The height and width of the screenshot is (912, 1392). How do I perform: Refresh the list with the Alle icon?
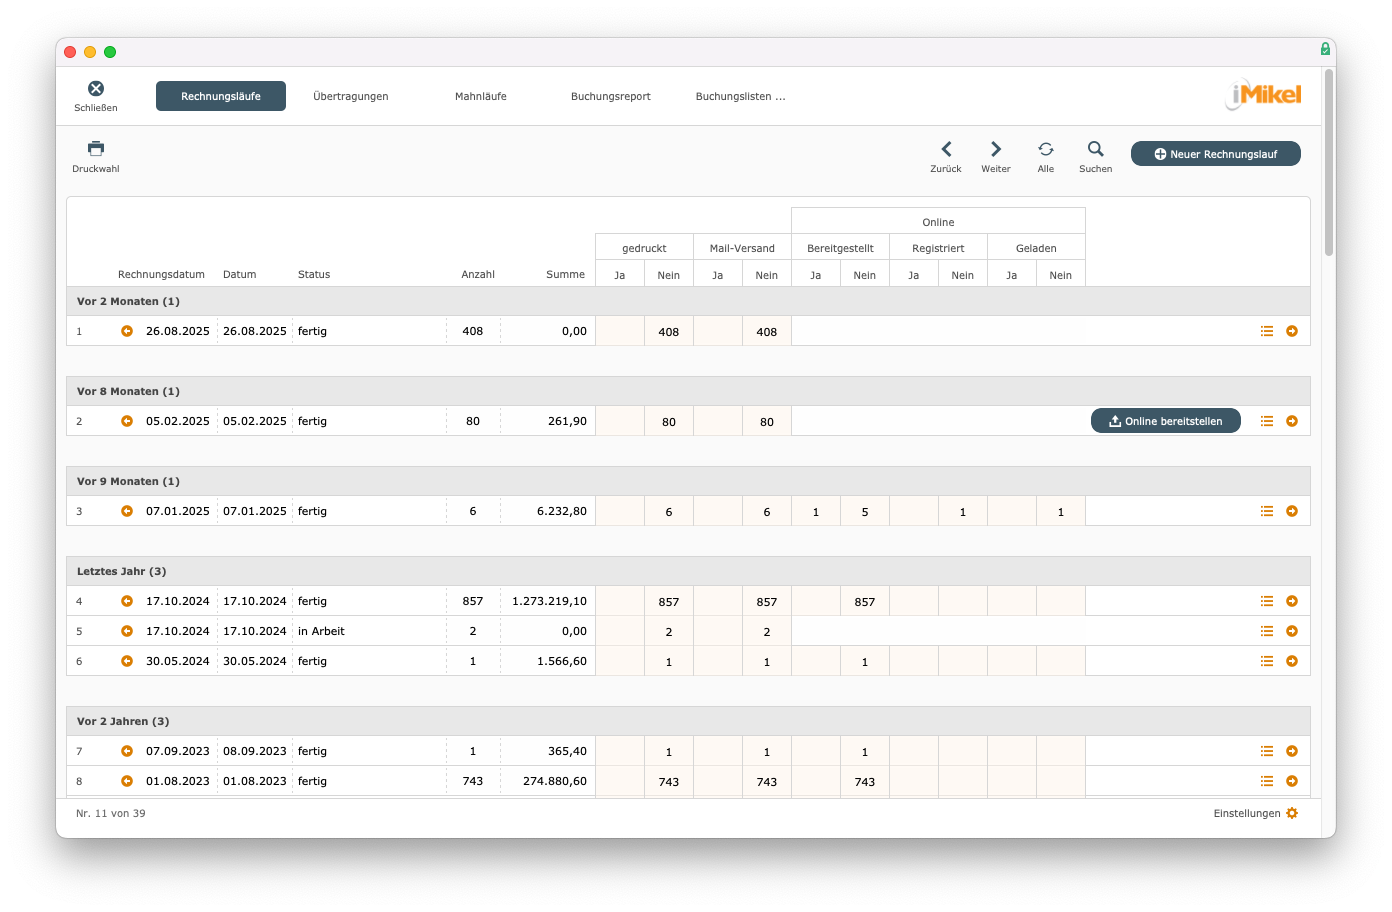[x=1046, y=149]
